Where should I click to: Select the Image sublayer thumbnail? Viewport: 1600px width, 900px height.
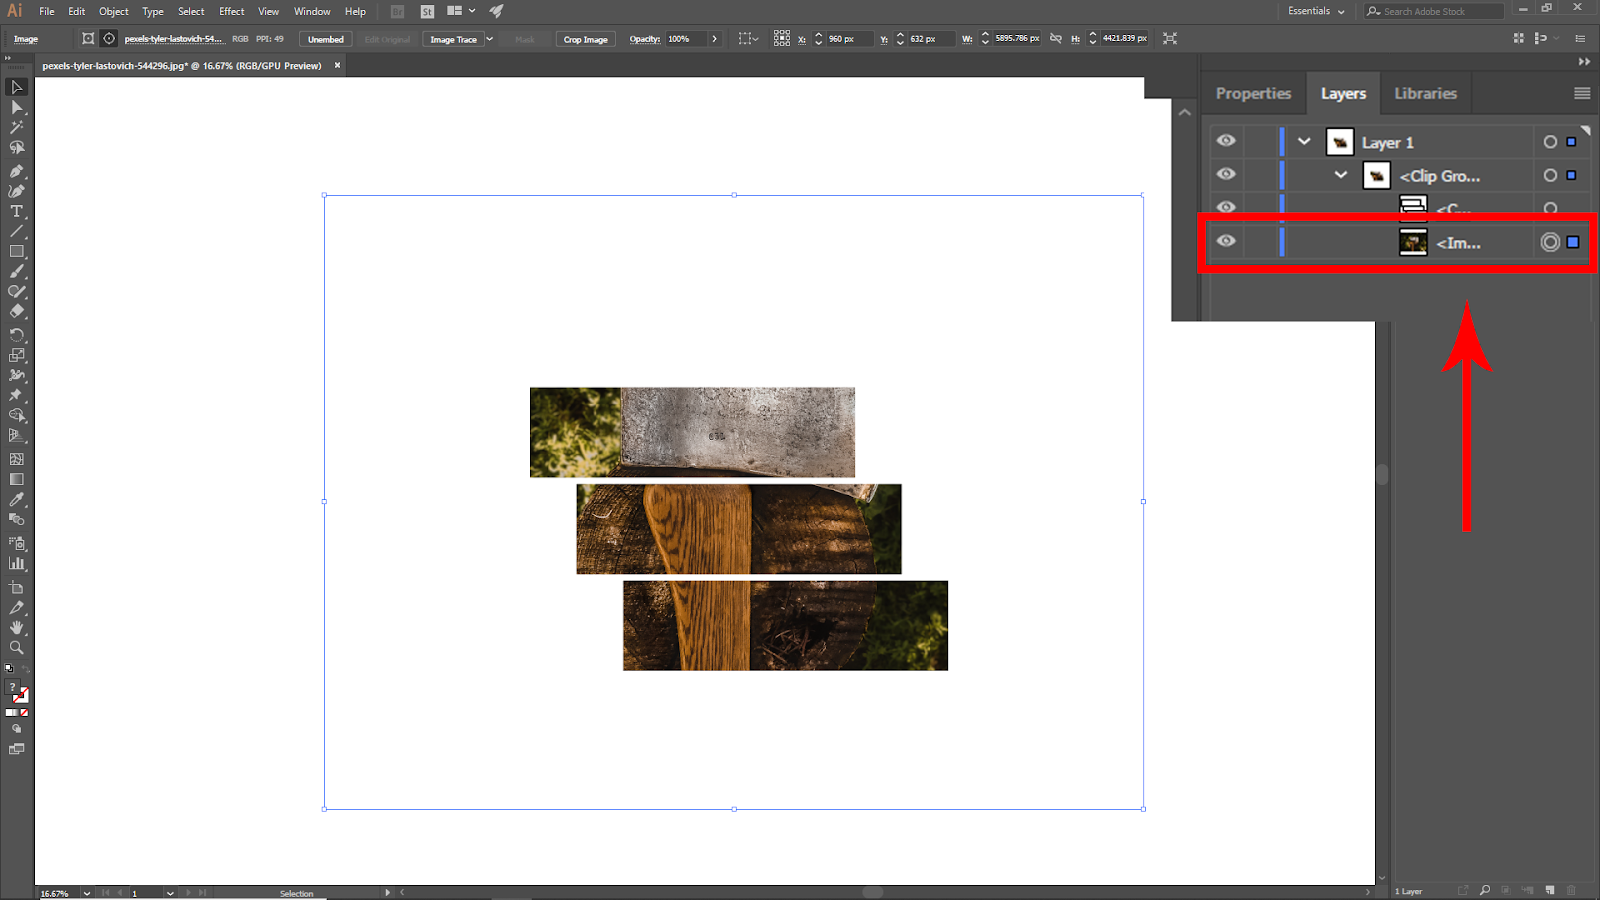pyautogui.click(x=1413, y=242)
